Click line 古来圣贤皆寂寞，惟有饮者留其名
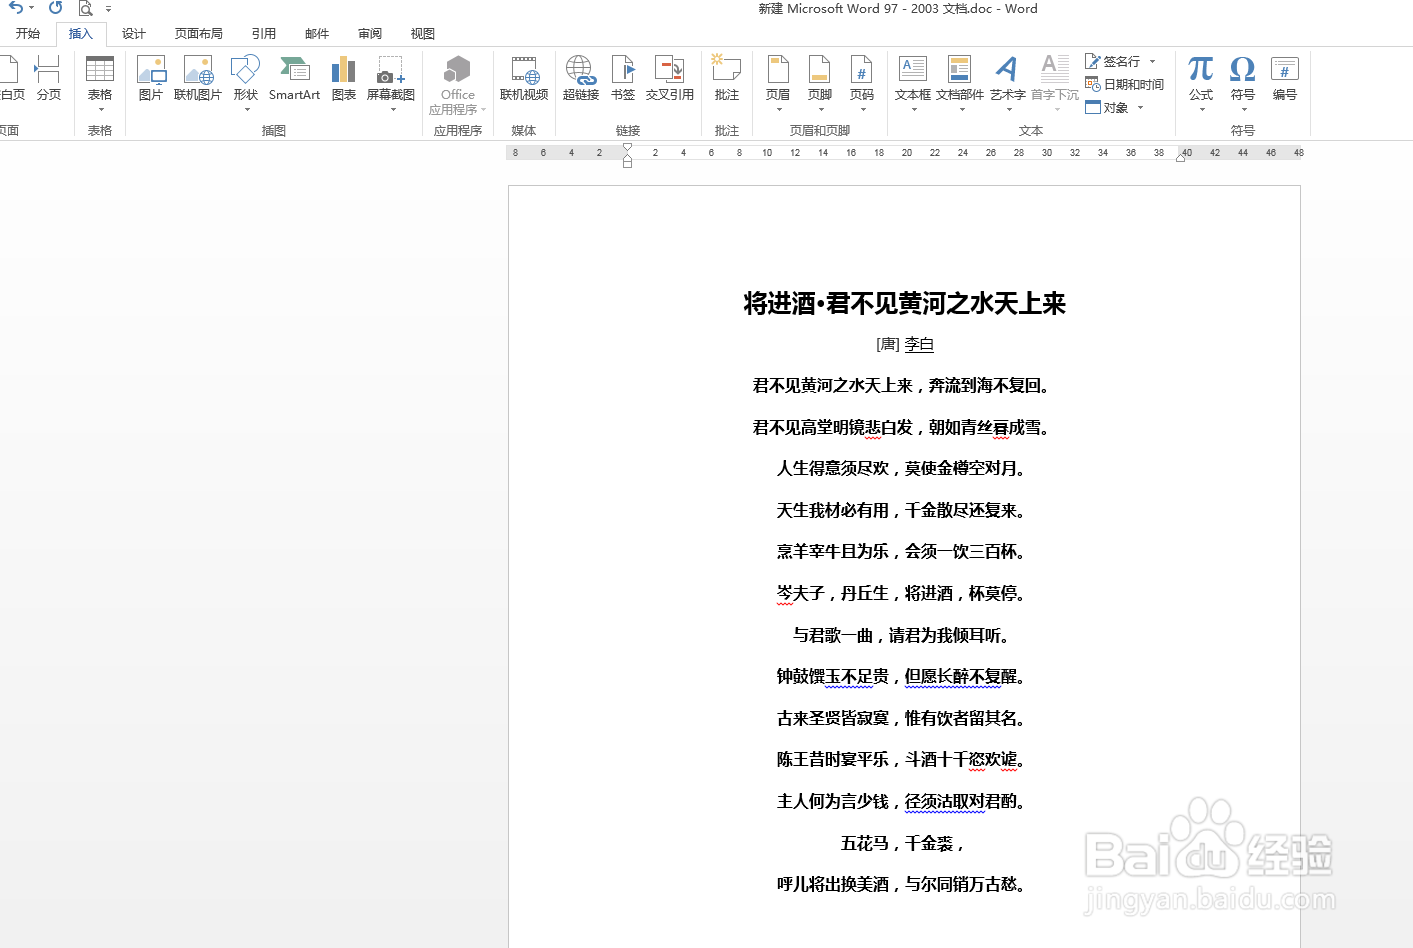 tap(900, 719)
